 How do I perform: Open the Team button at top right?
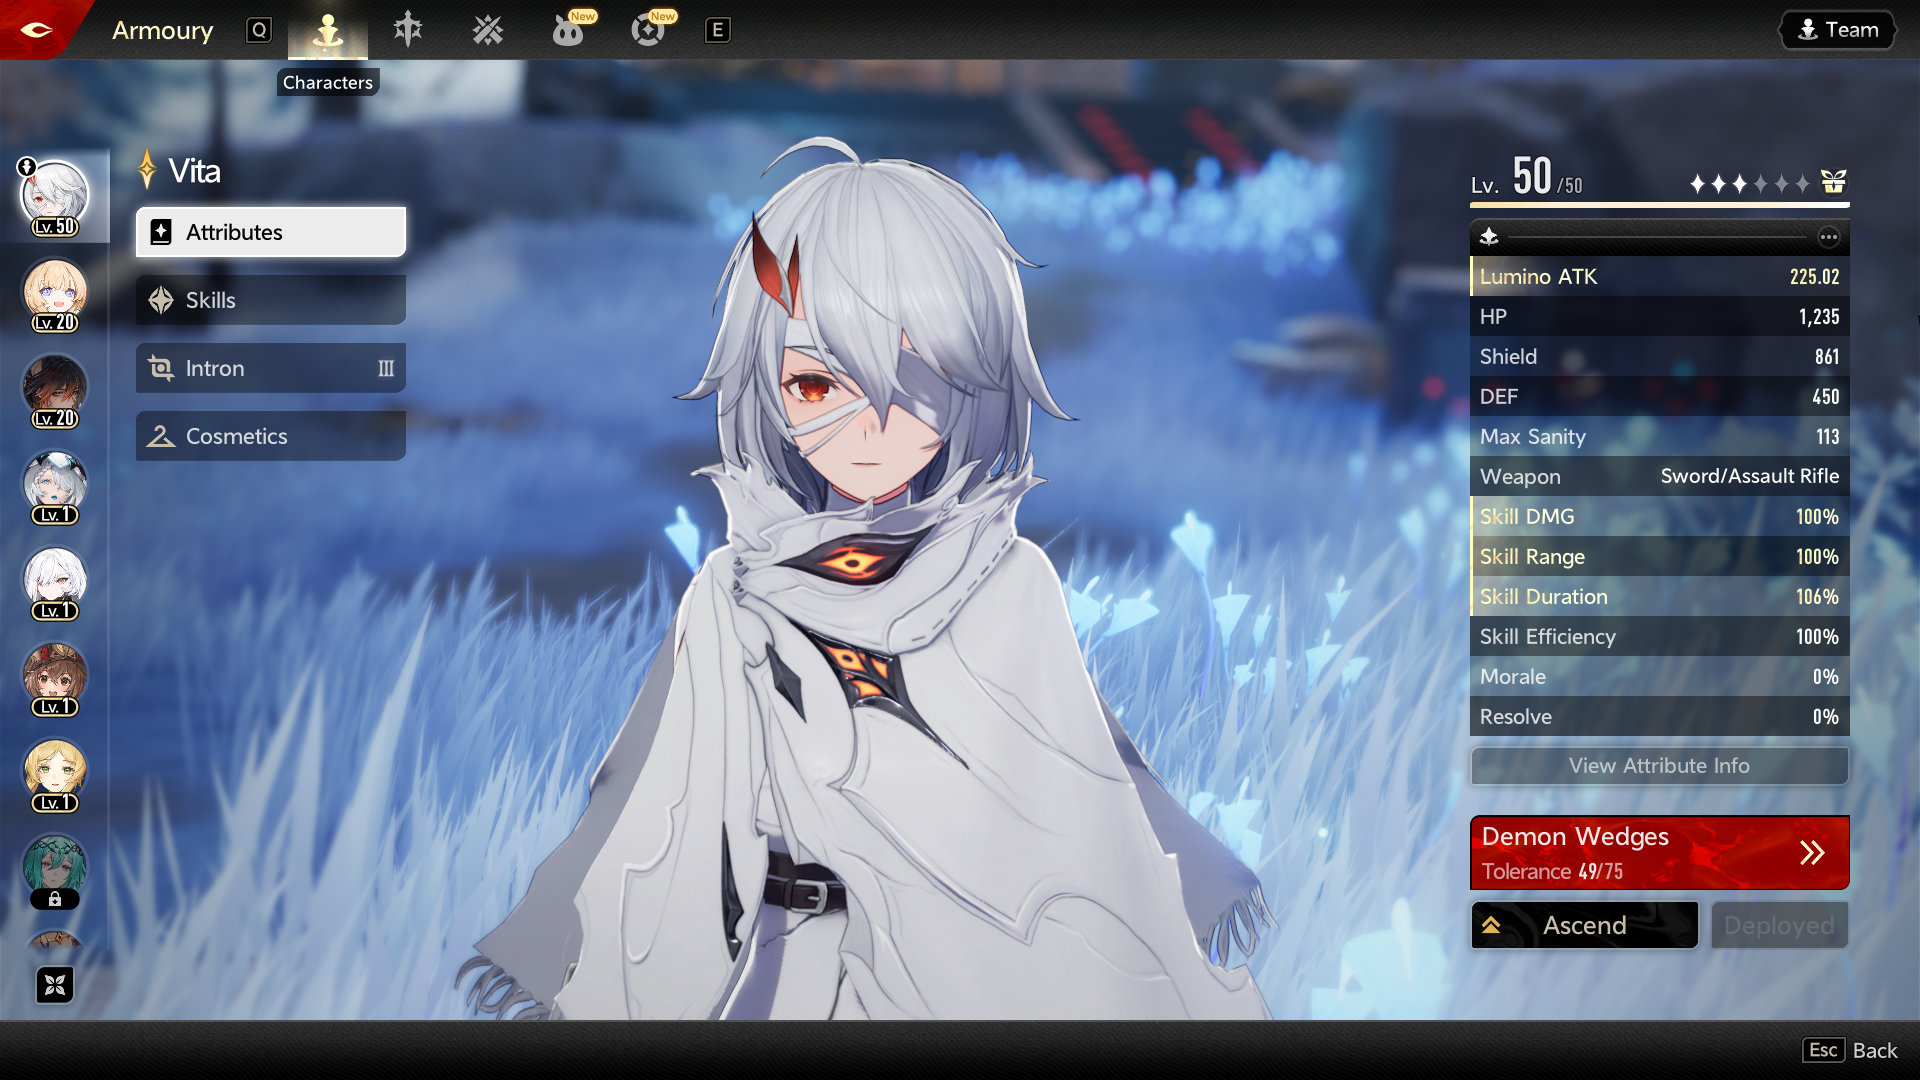(1838, 30)
